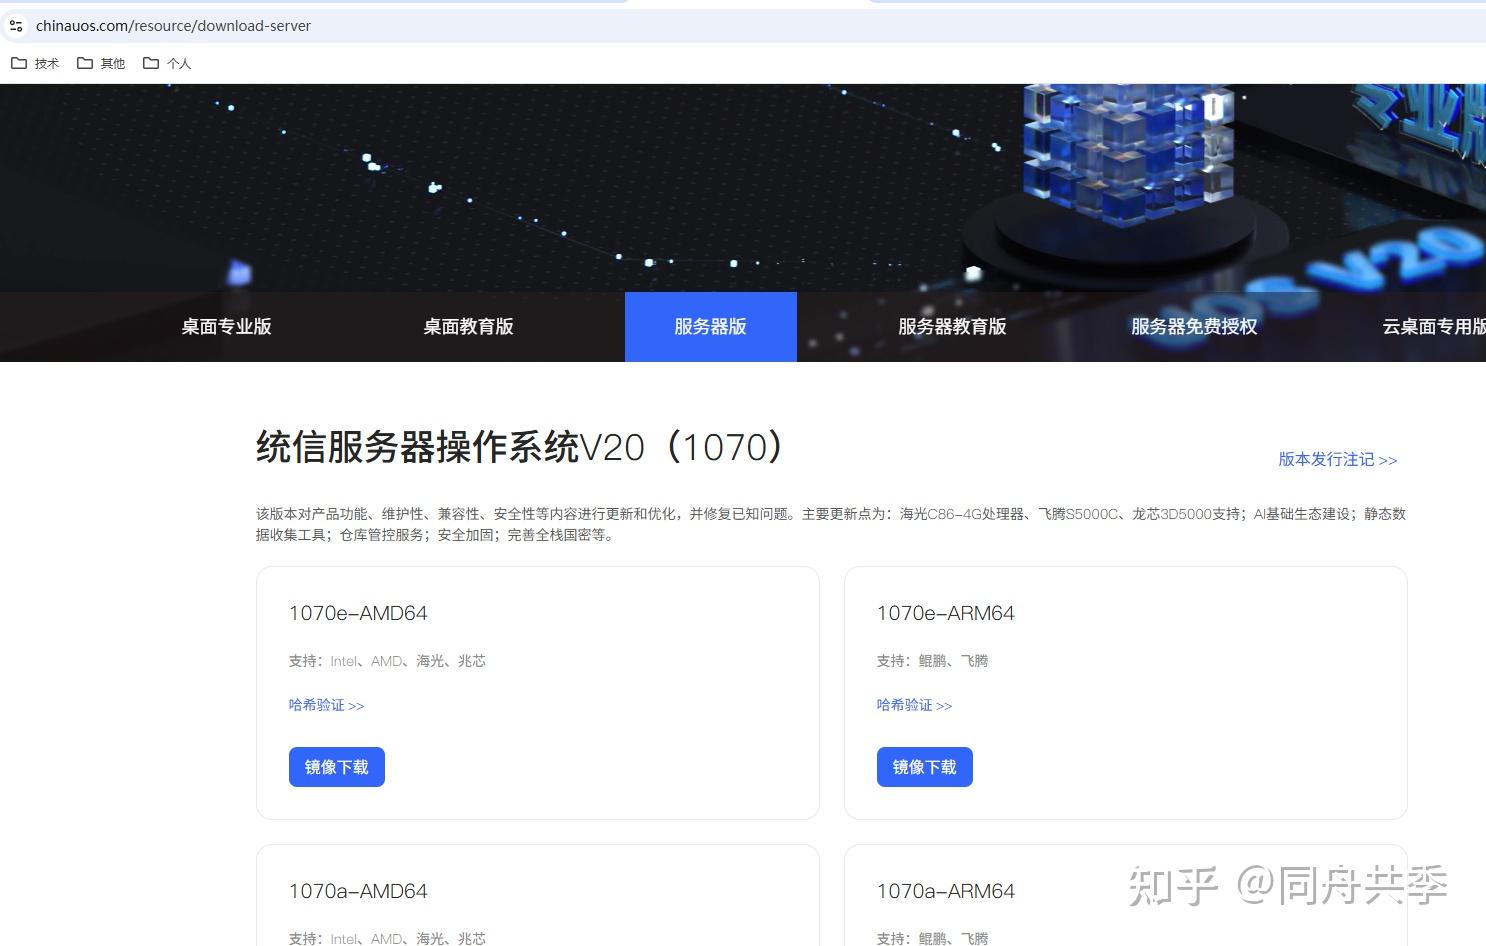Viewport: 1486px width, 946px height.
Task: Expand 版本发行注记 release notes
Action: tap(1338, 460)
